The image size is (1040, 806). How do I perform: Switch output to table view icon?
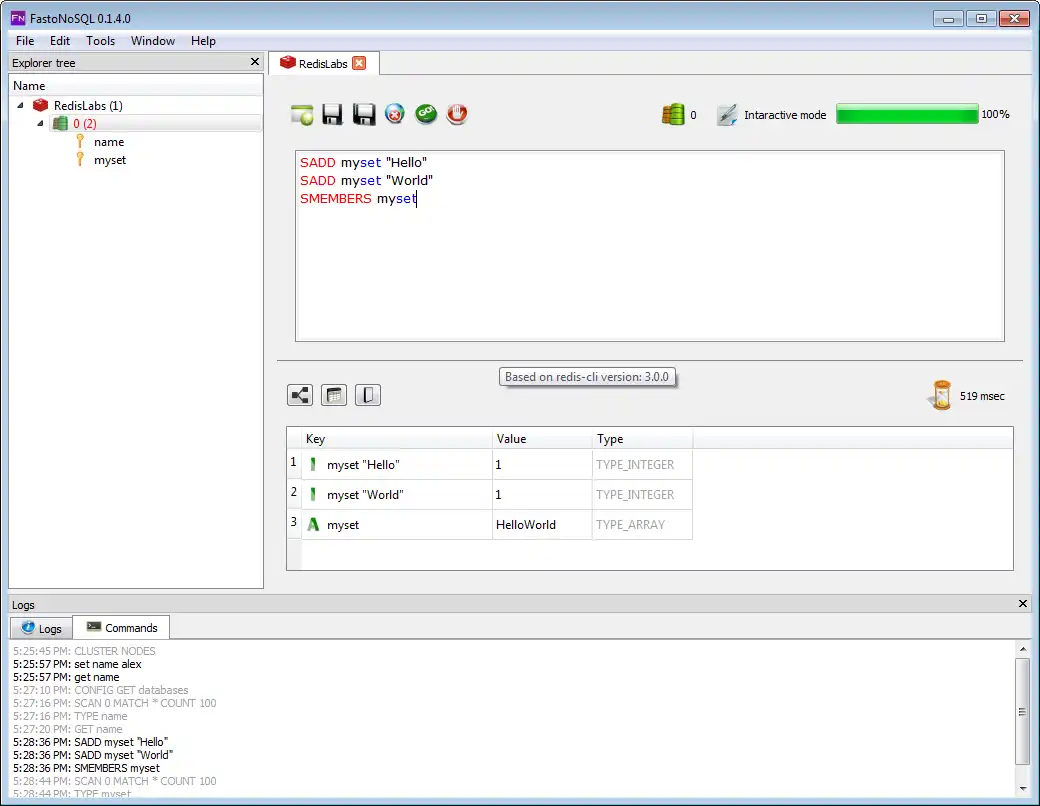coord(334,395)
